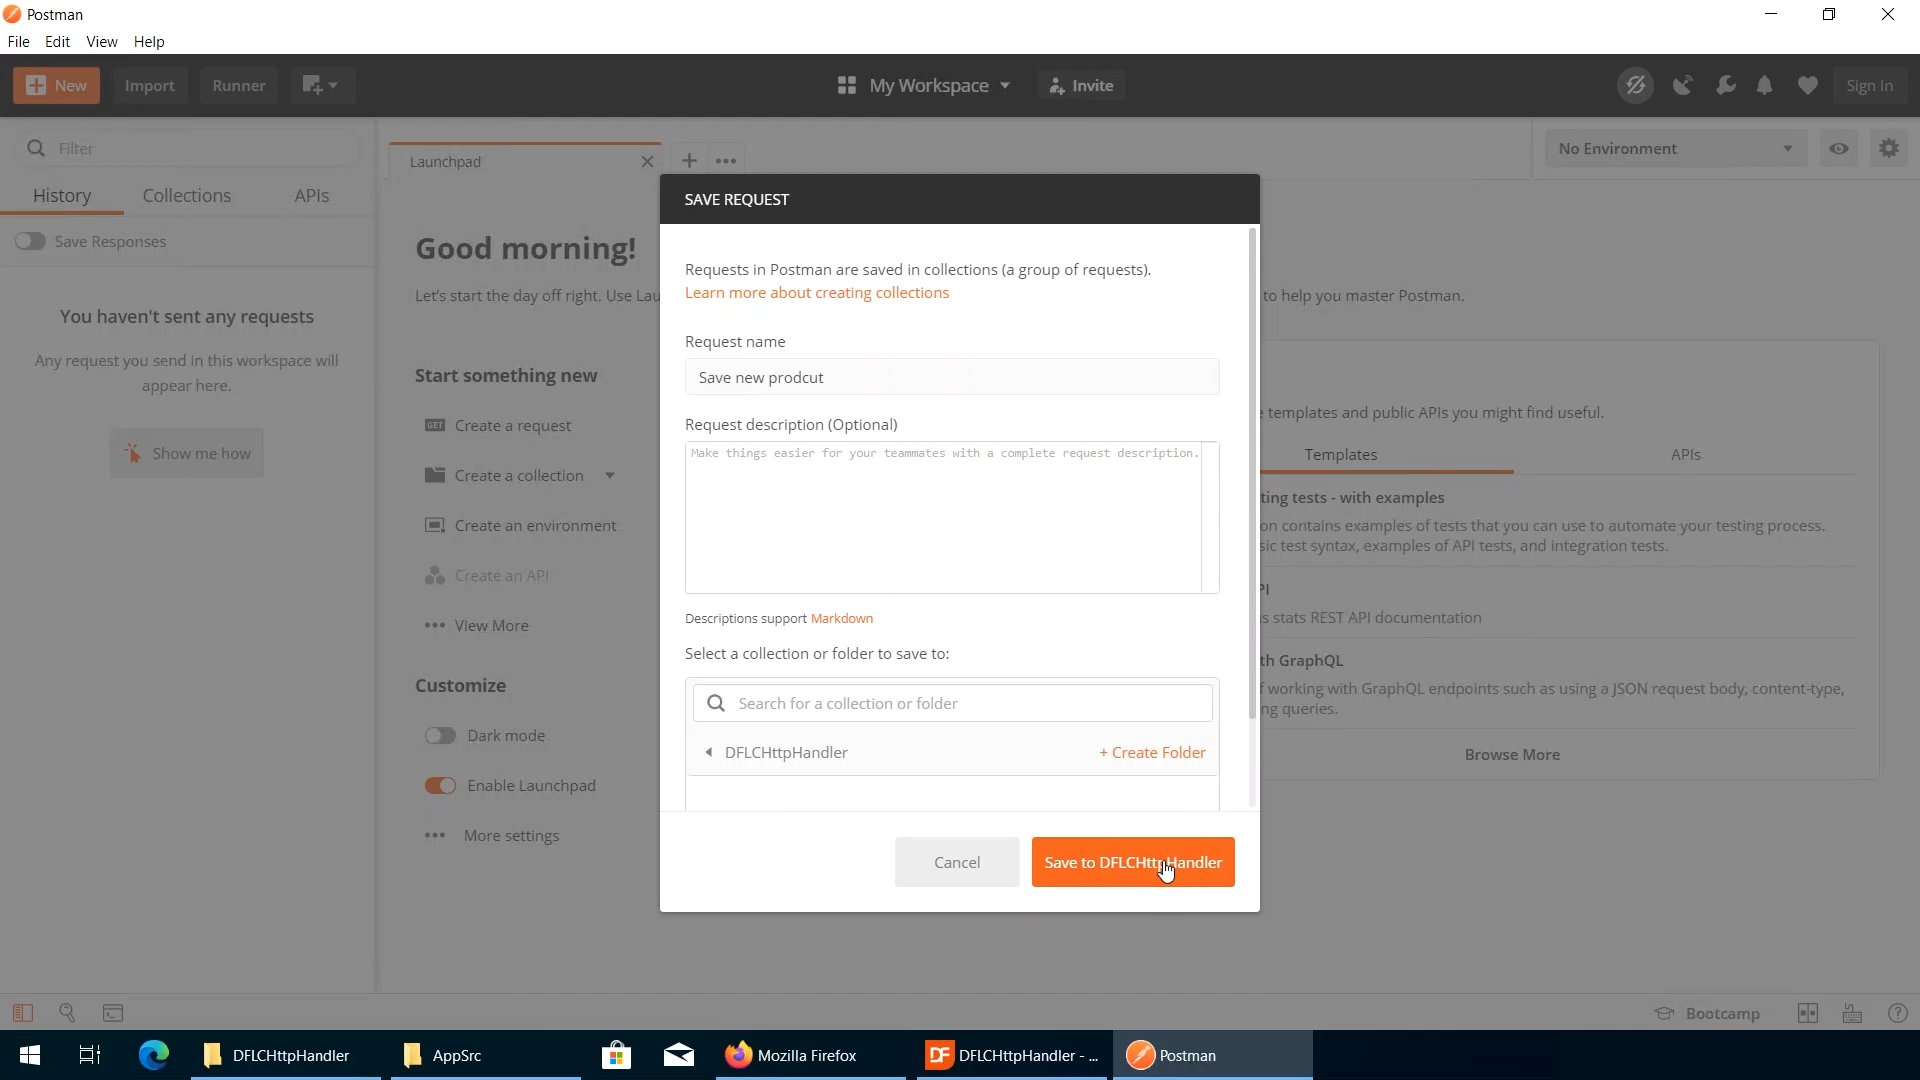Open the notifications bell icon
1920x1080 pixels.
tap(1765, 86)
